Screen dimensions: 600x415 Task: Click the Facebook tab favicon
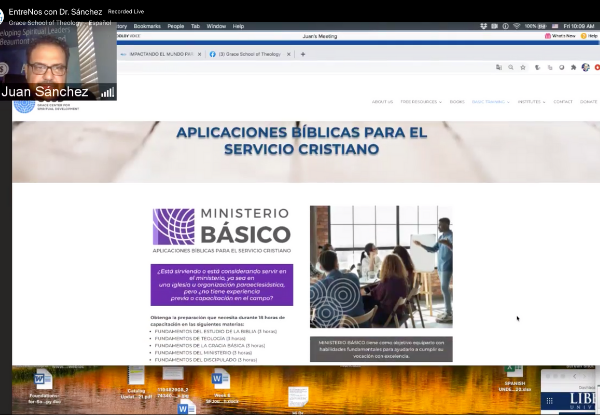[213, 54]
